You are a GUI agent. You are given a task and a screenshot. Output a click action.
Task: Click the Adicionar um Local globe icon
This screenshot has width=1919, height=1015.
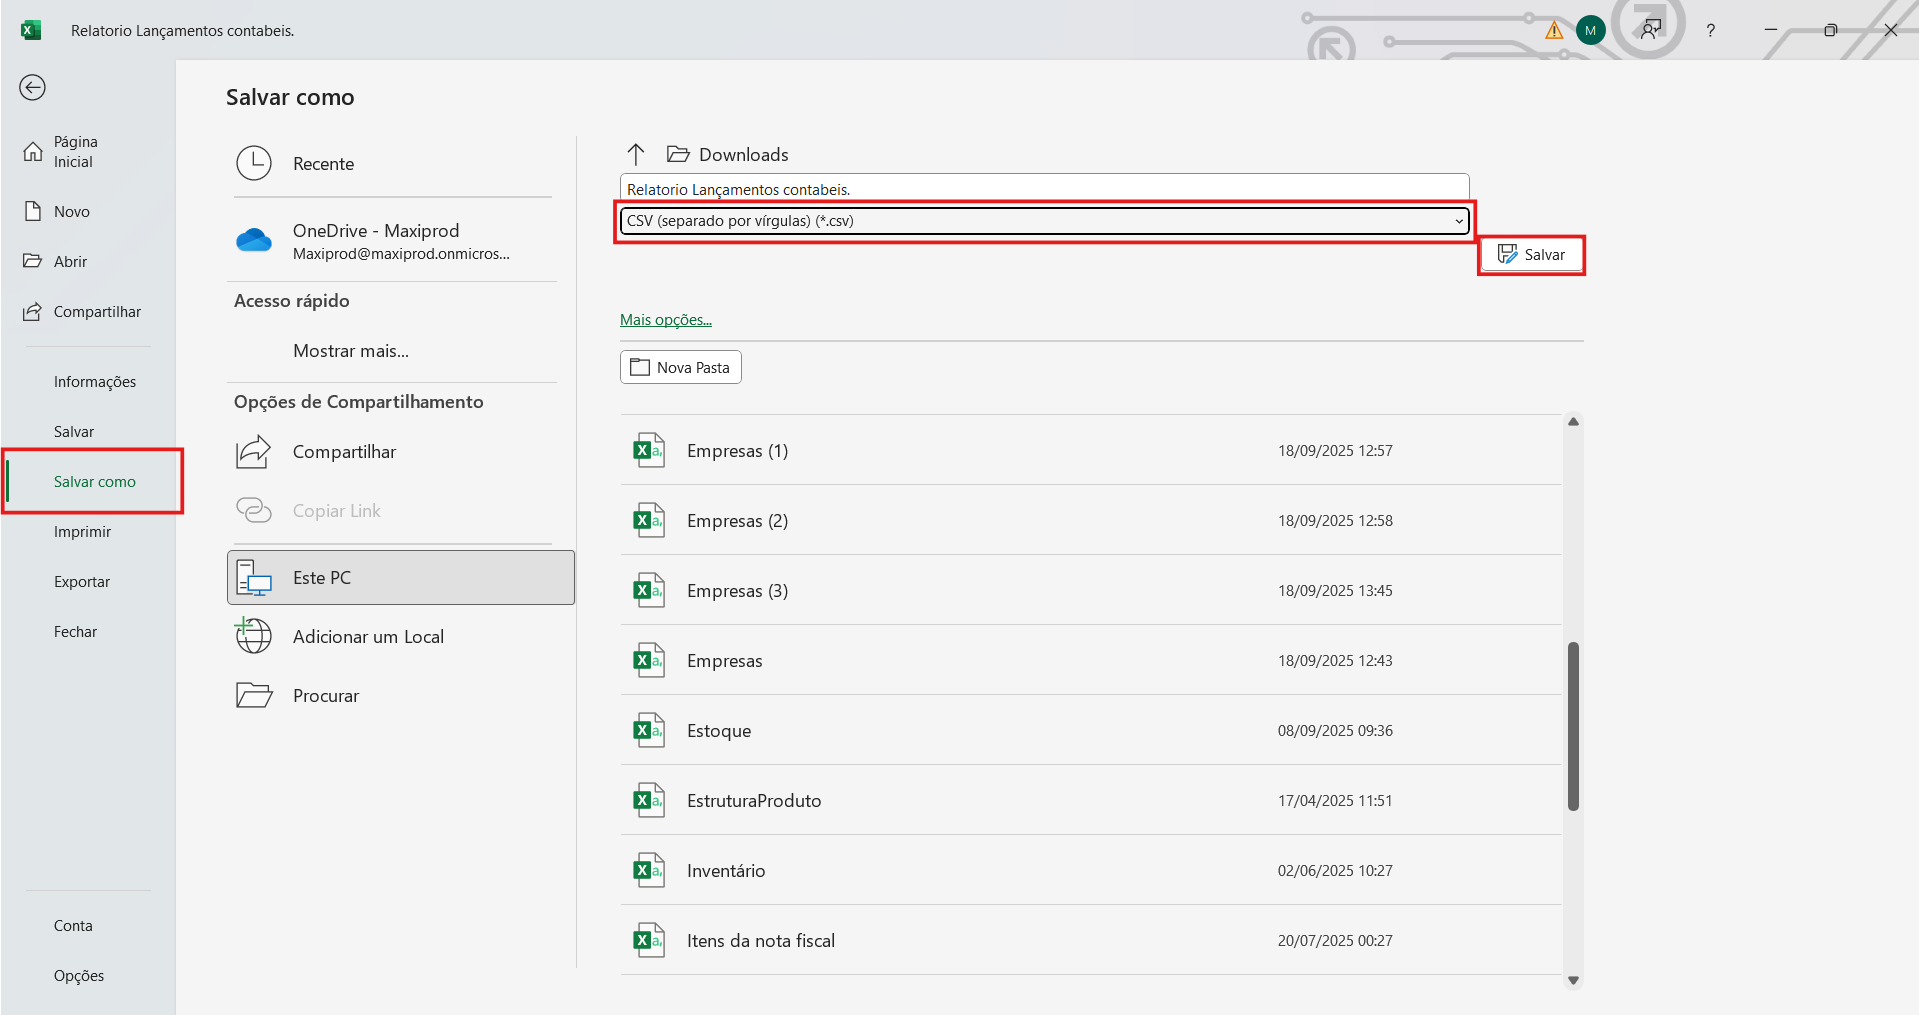(253, 636)
